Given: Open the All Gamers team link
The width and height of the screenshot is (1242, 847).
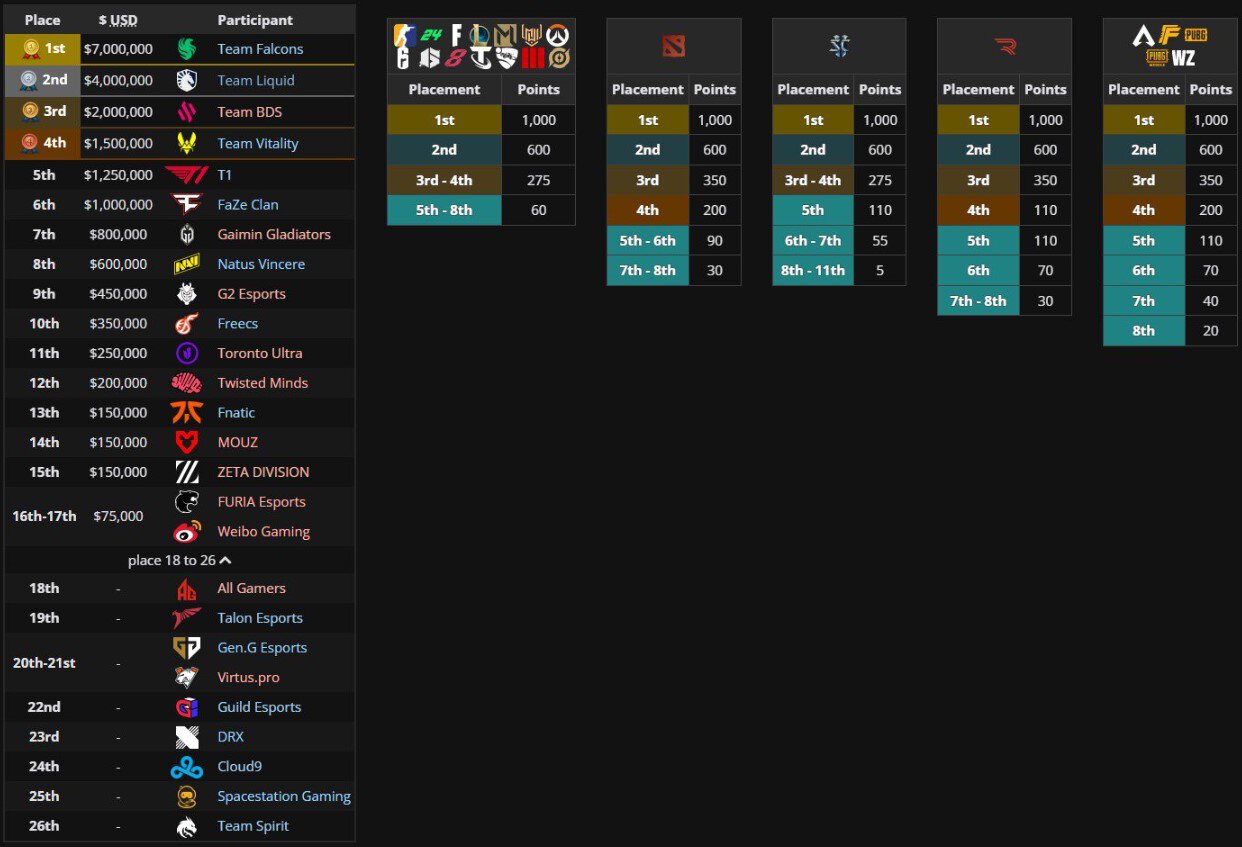Looking at the screenshot, I should pos(252,588).
